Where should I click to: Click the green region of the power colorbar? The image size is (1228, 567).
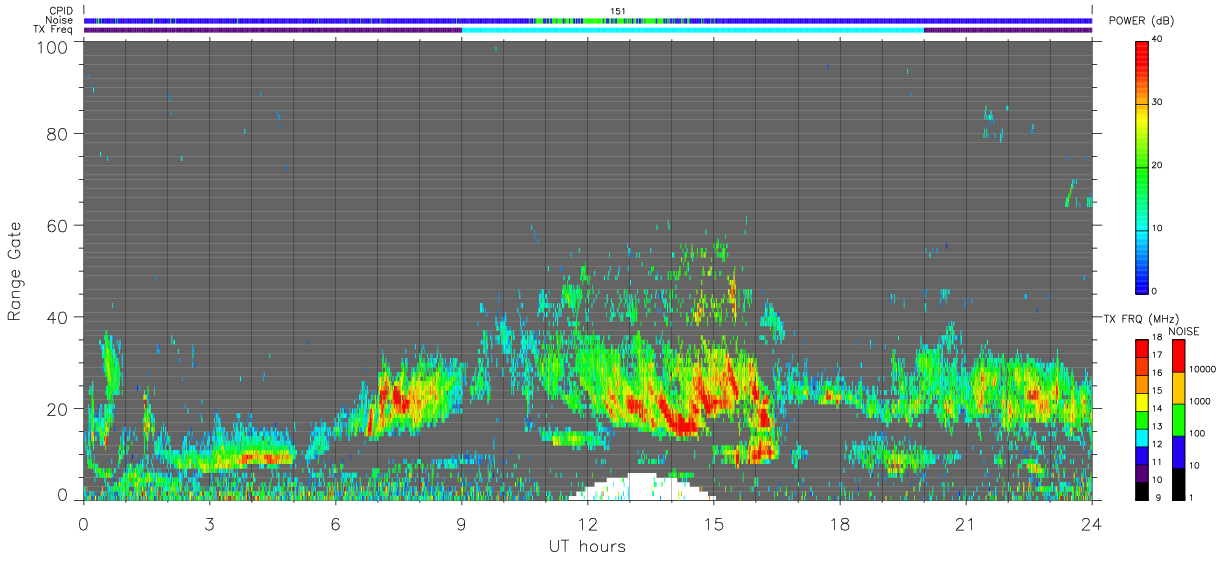point(1141,170)
